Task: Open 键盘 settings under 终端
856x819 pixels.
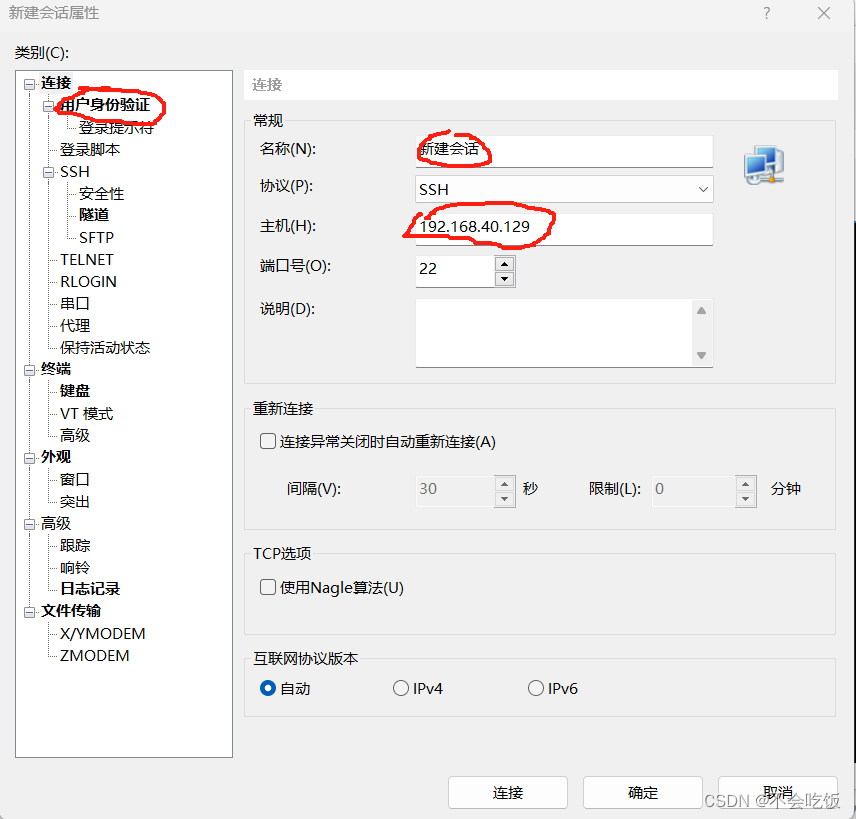Action: tap(73, 390)
